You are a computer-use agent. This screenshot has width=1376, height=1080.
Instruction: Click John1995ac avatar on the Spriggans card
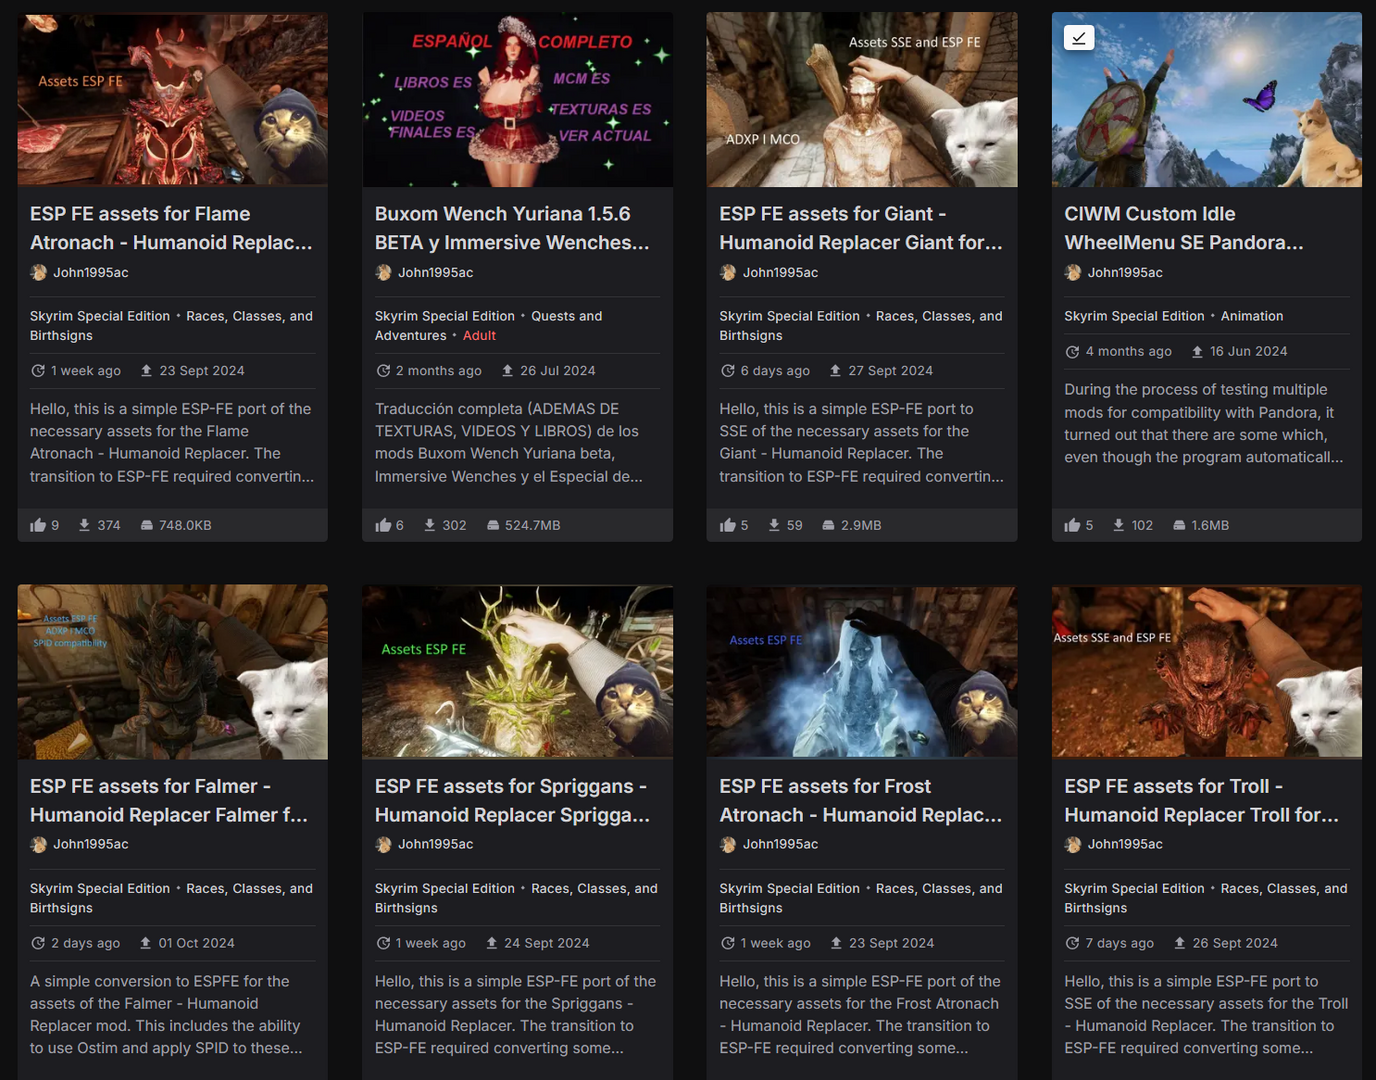pos(383,845)
